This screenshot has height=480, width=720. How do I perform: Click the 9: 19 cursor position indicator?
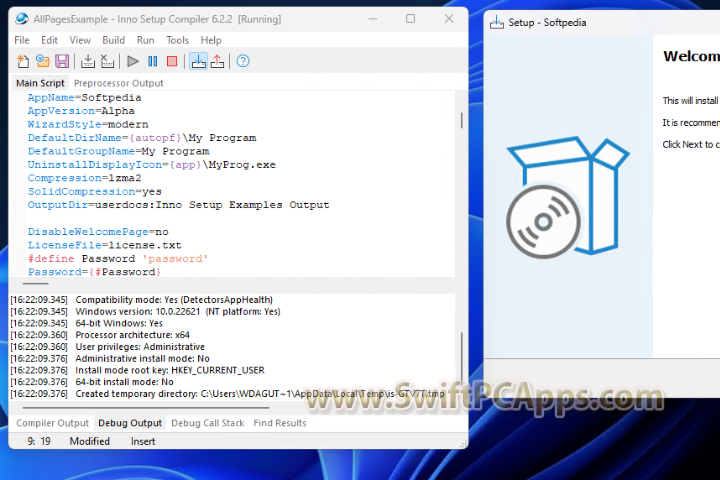tap(39, 441)
